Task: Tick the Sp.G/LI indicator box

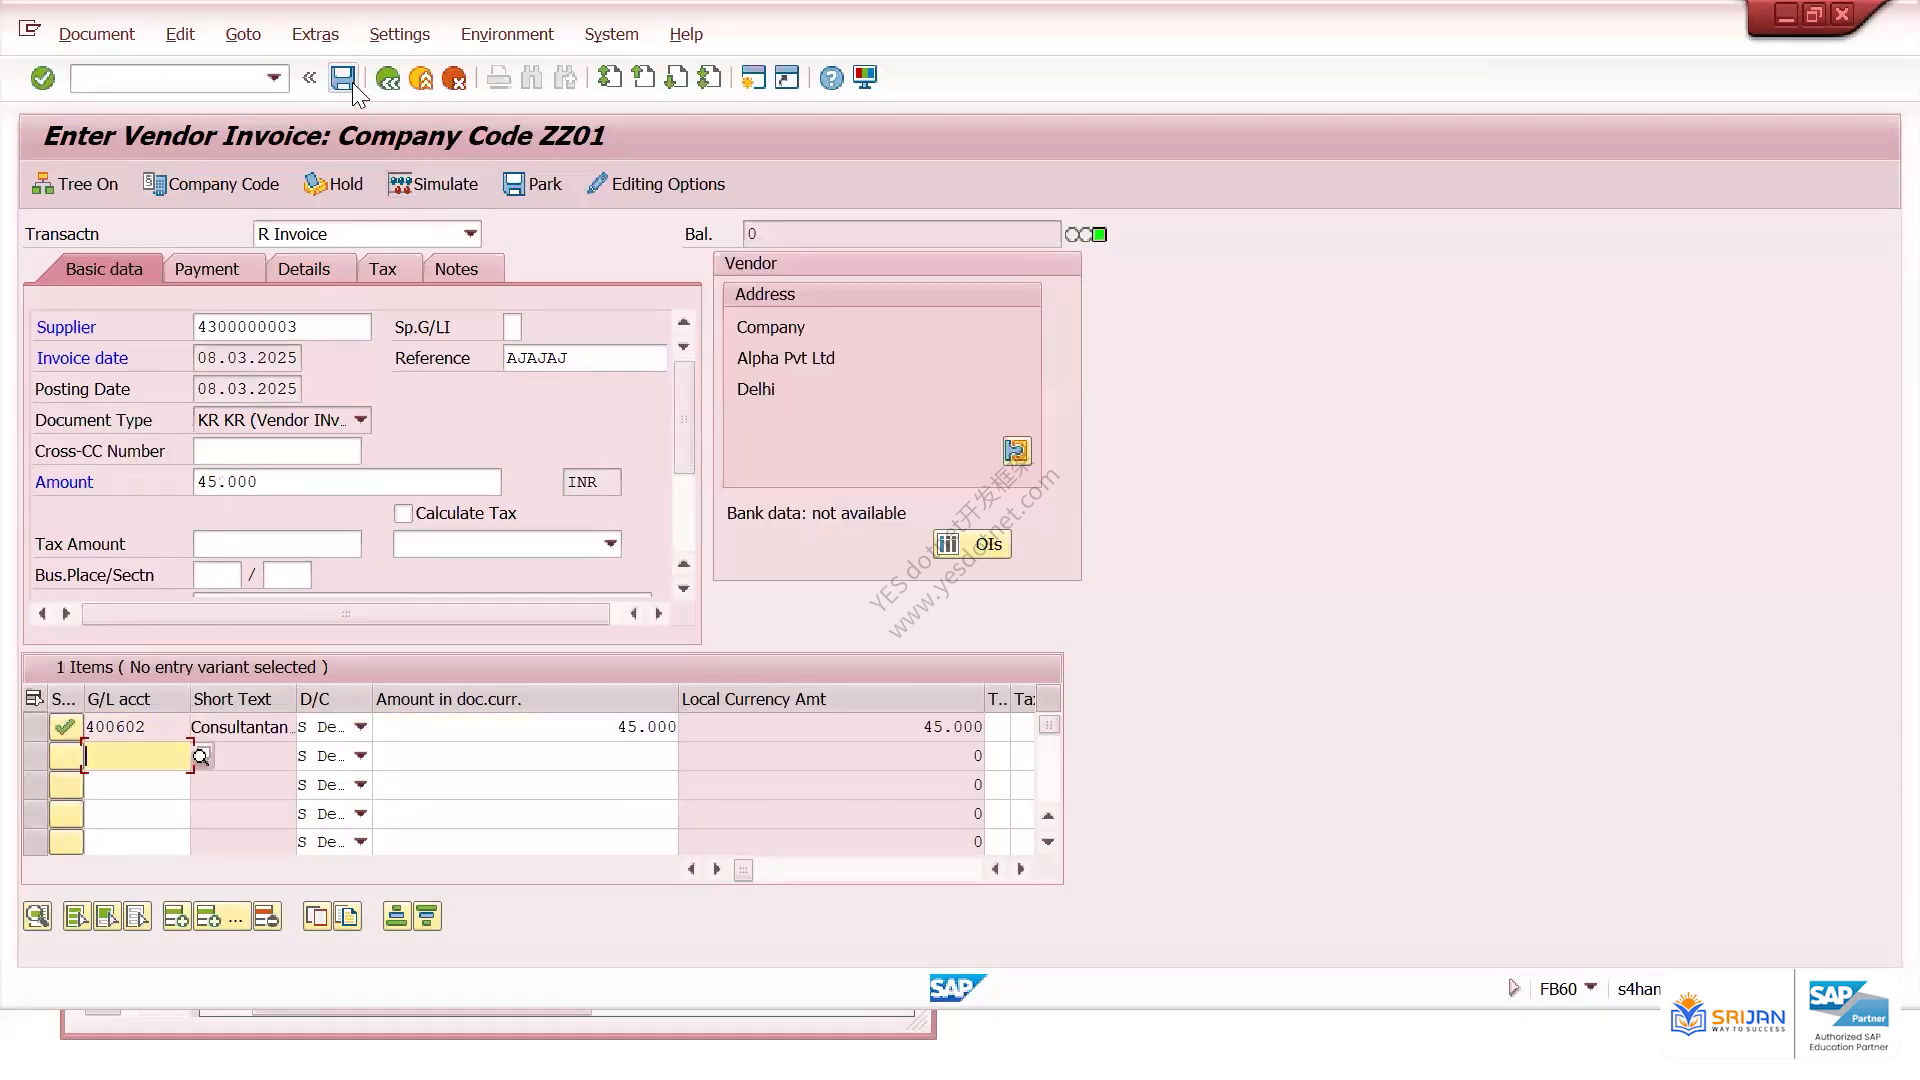Action: 512,327
